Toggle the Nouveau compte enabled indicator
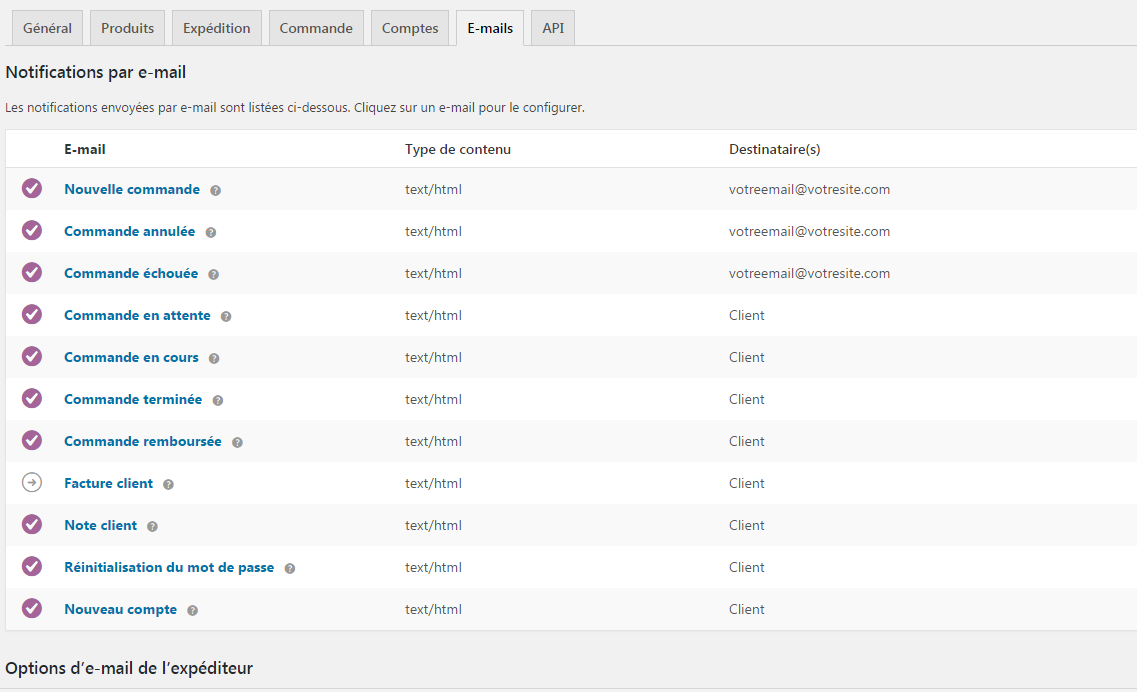This screenshot has width=1137, height=692. pos(31,608)
